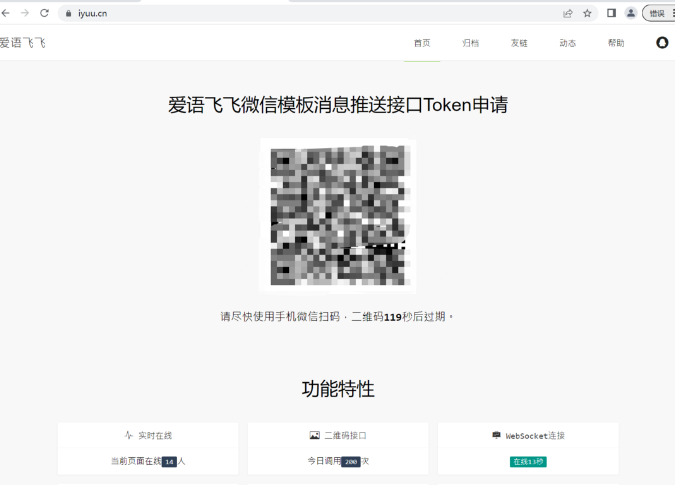Screen dimensions: 675x485
Task: Open the 动态 navigation item
Action: coord(567,43)
